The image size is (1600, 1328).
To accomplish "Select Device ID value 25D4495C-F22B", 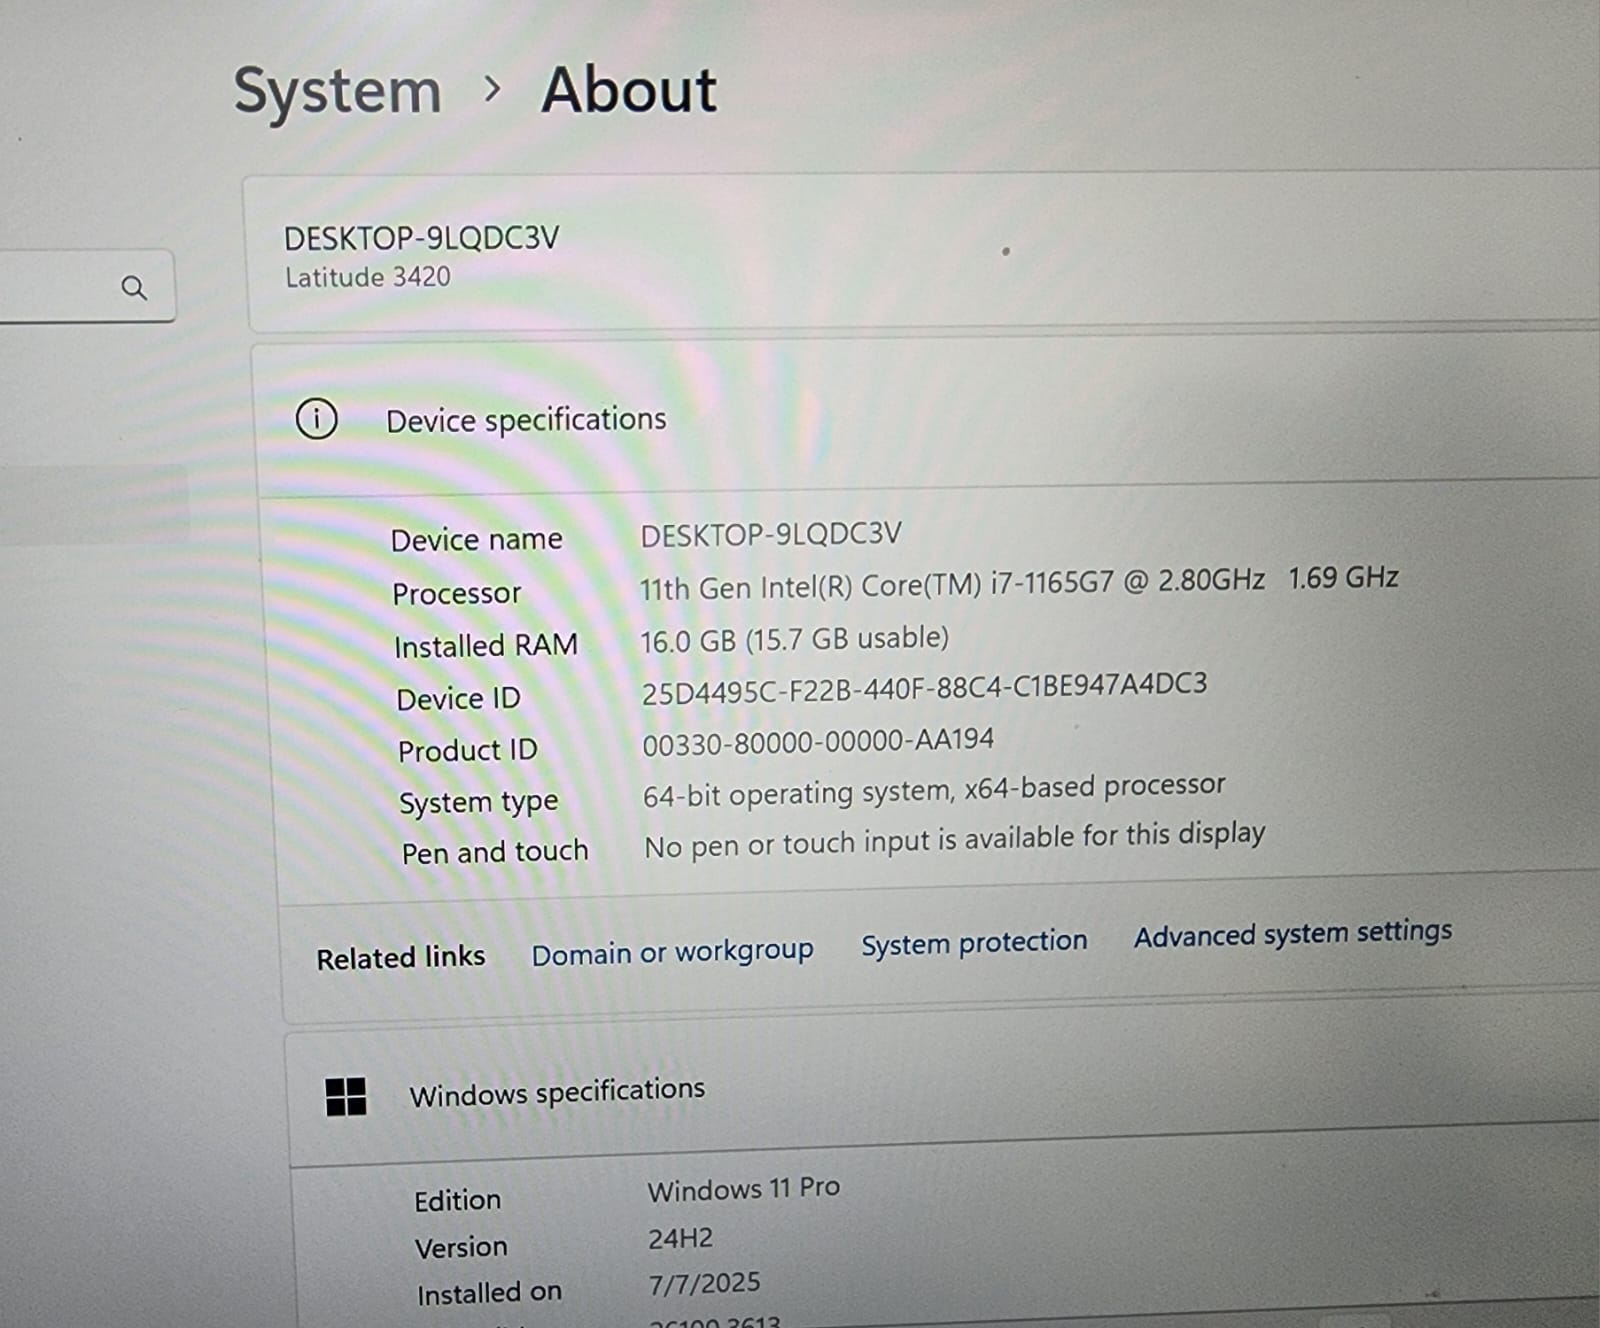I will click(x=924, y=688).
